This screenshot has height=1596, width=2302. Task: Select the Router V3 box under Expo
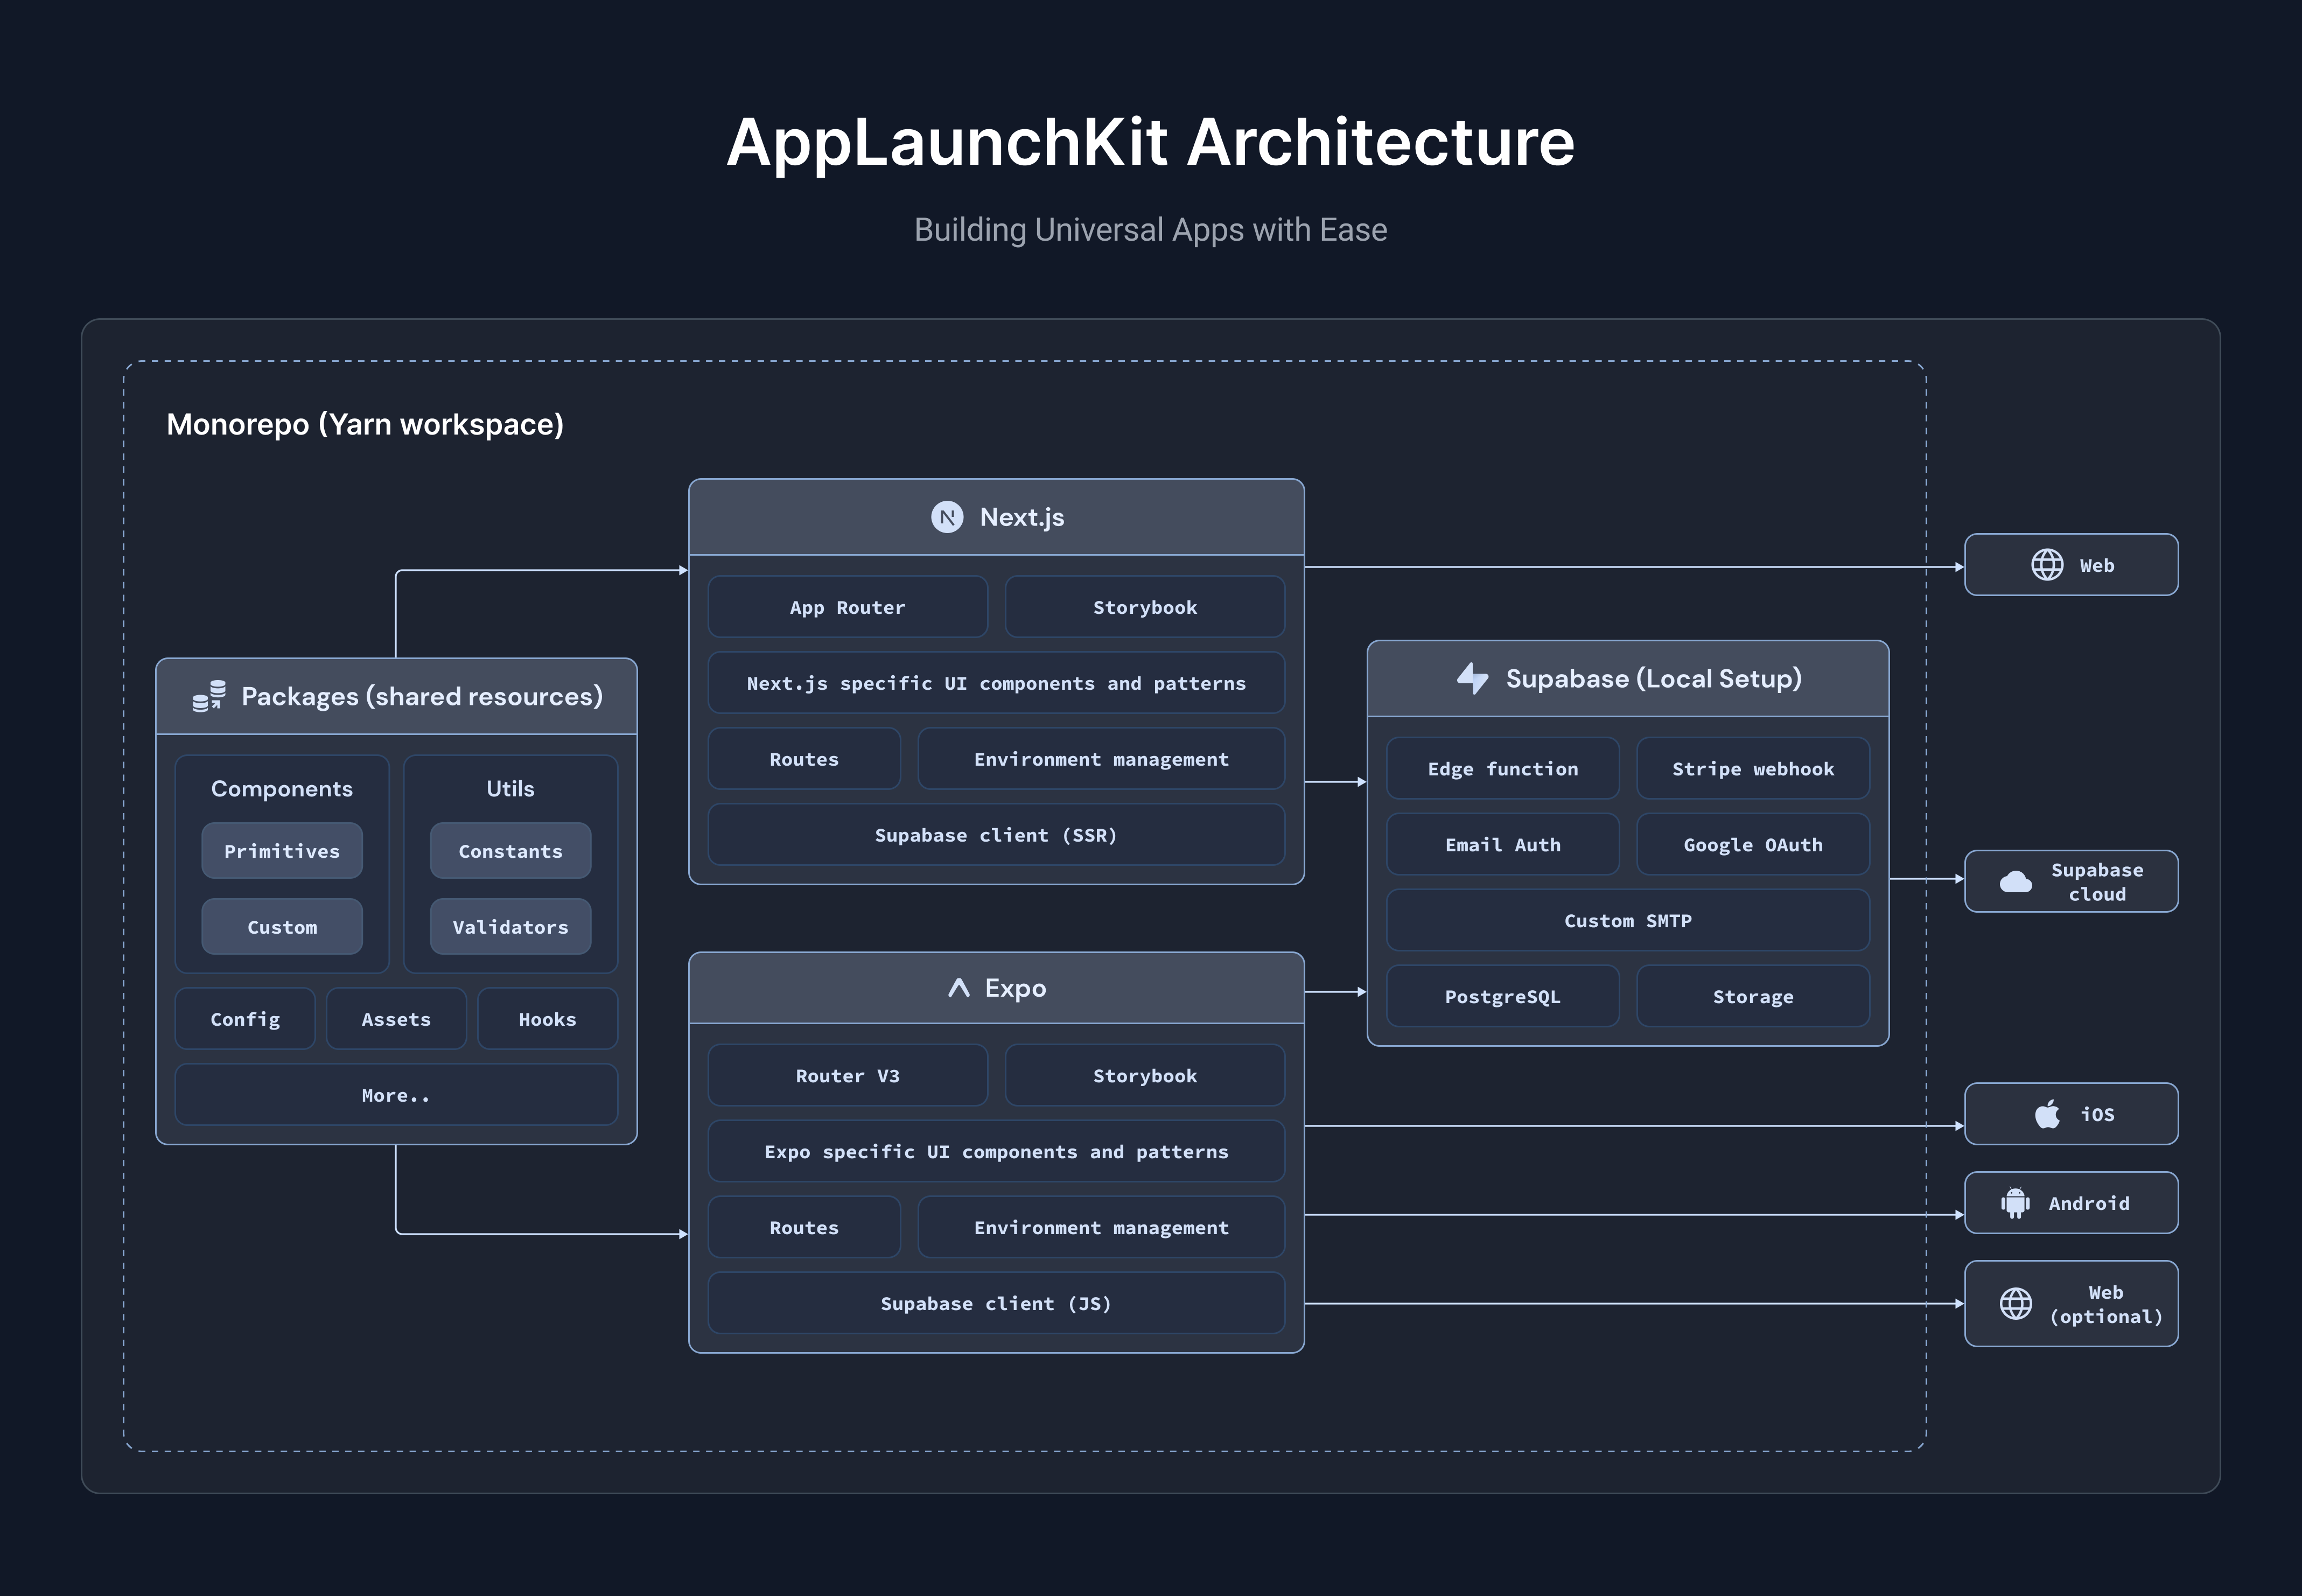coord(848,1076)
